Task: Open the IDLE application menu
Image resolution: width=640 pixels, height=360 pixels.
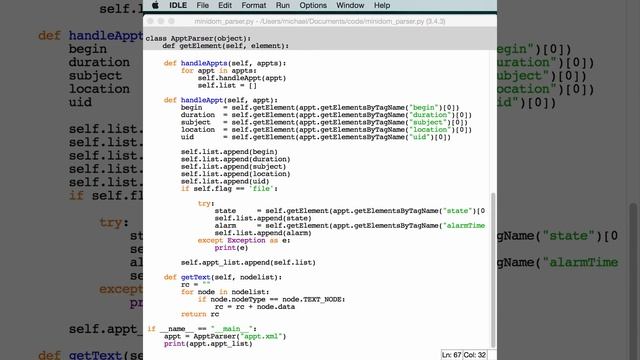Action: [178, 5]
